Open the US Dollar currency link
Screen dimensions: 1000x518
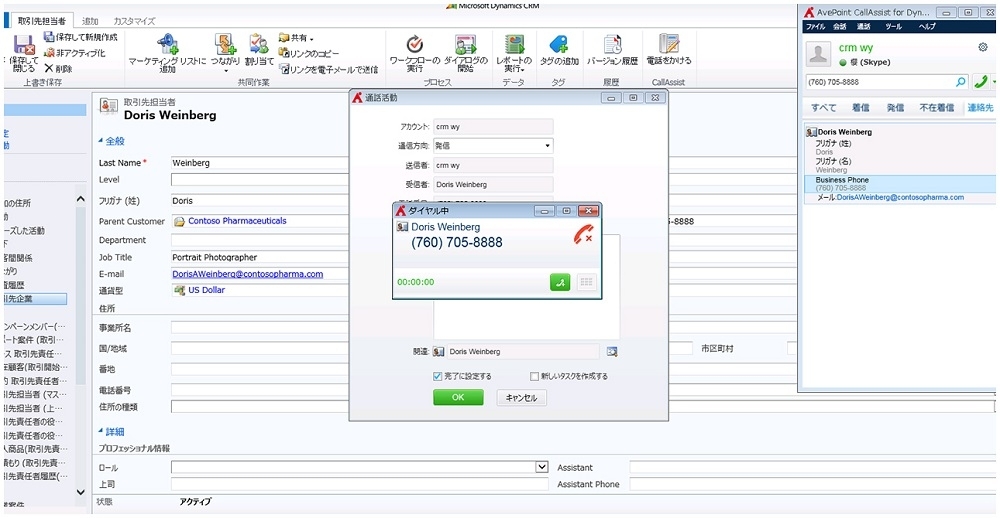coord(207,290)
